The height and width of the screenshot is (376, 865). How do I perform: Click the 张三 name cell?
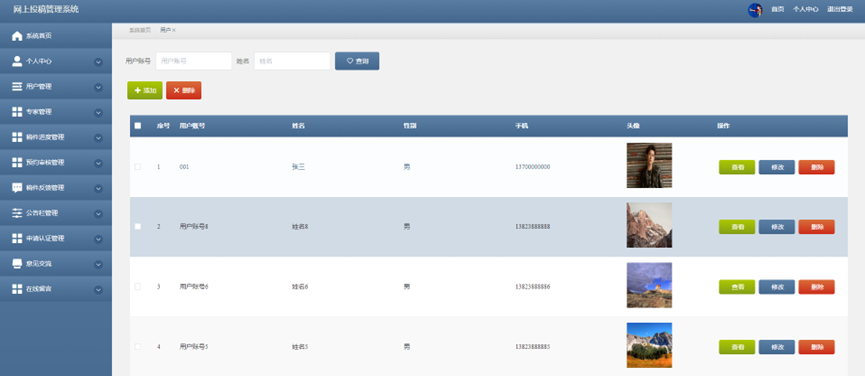(298, 167)
